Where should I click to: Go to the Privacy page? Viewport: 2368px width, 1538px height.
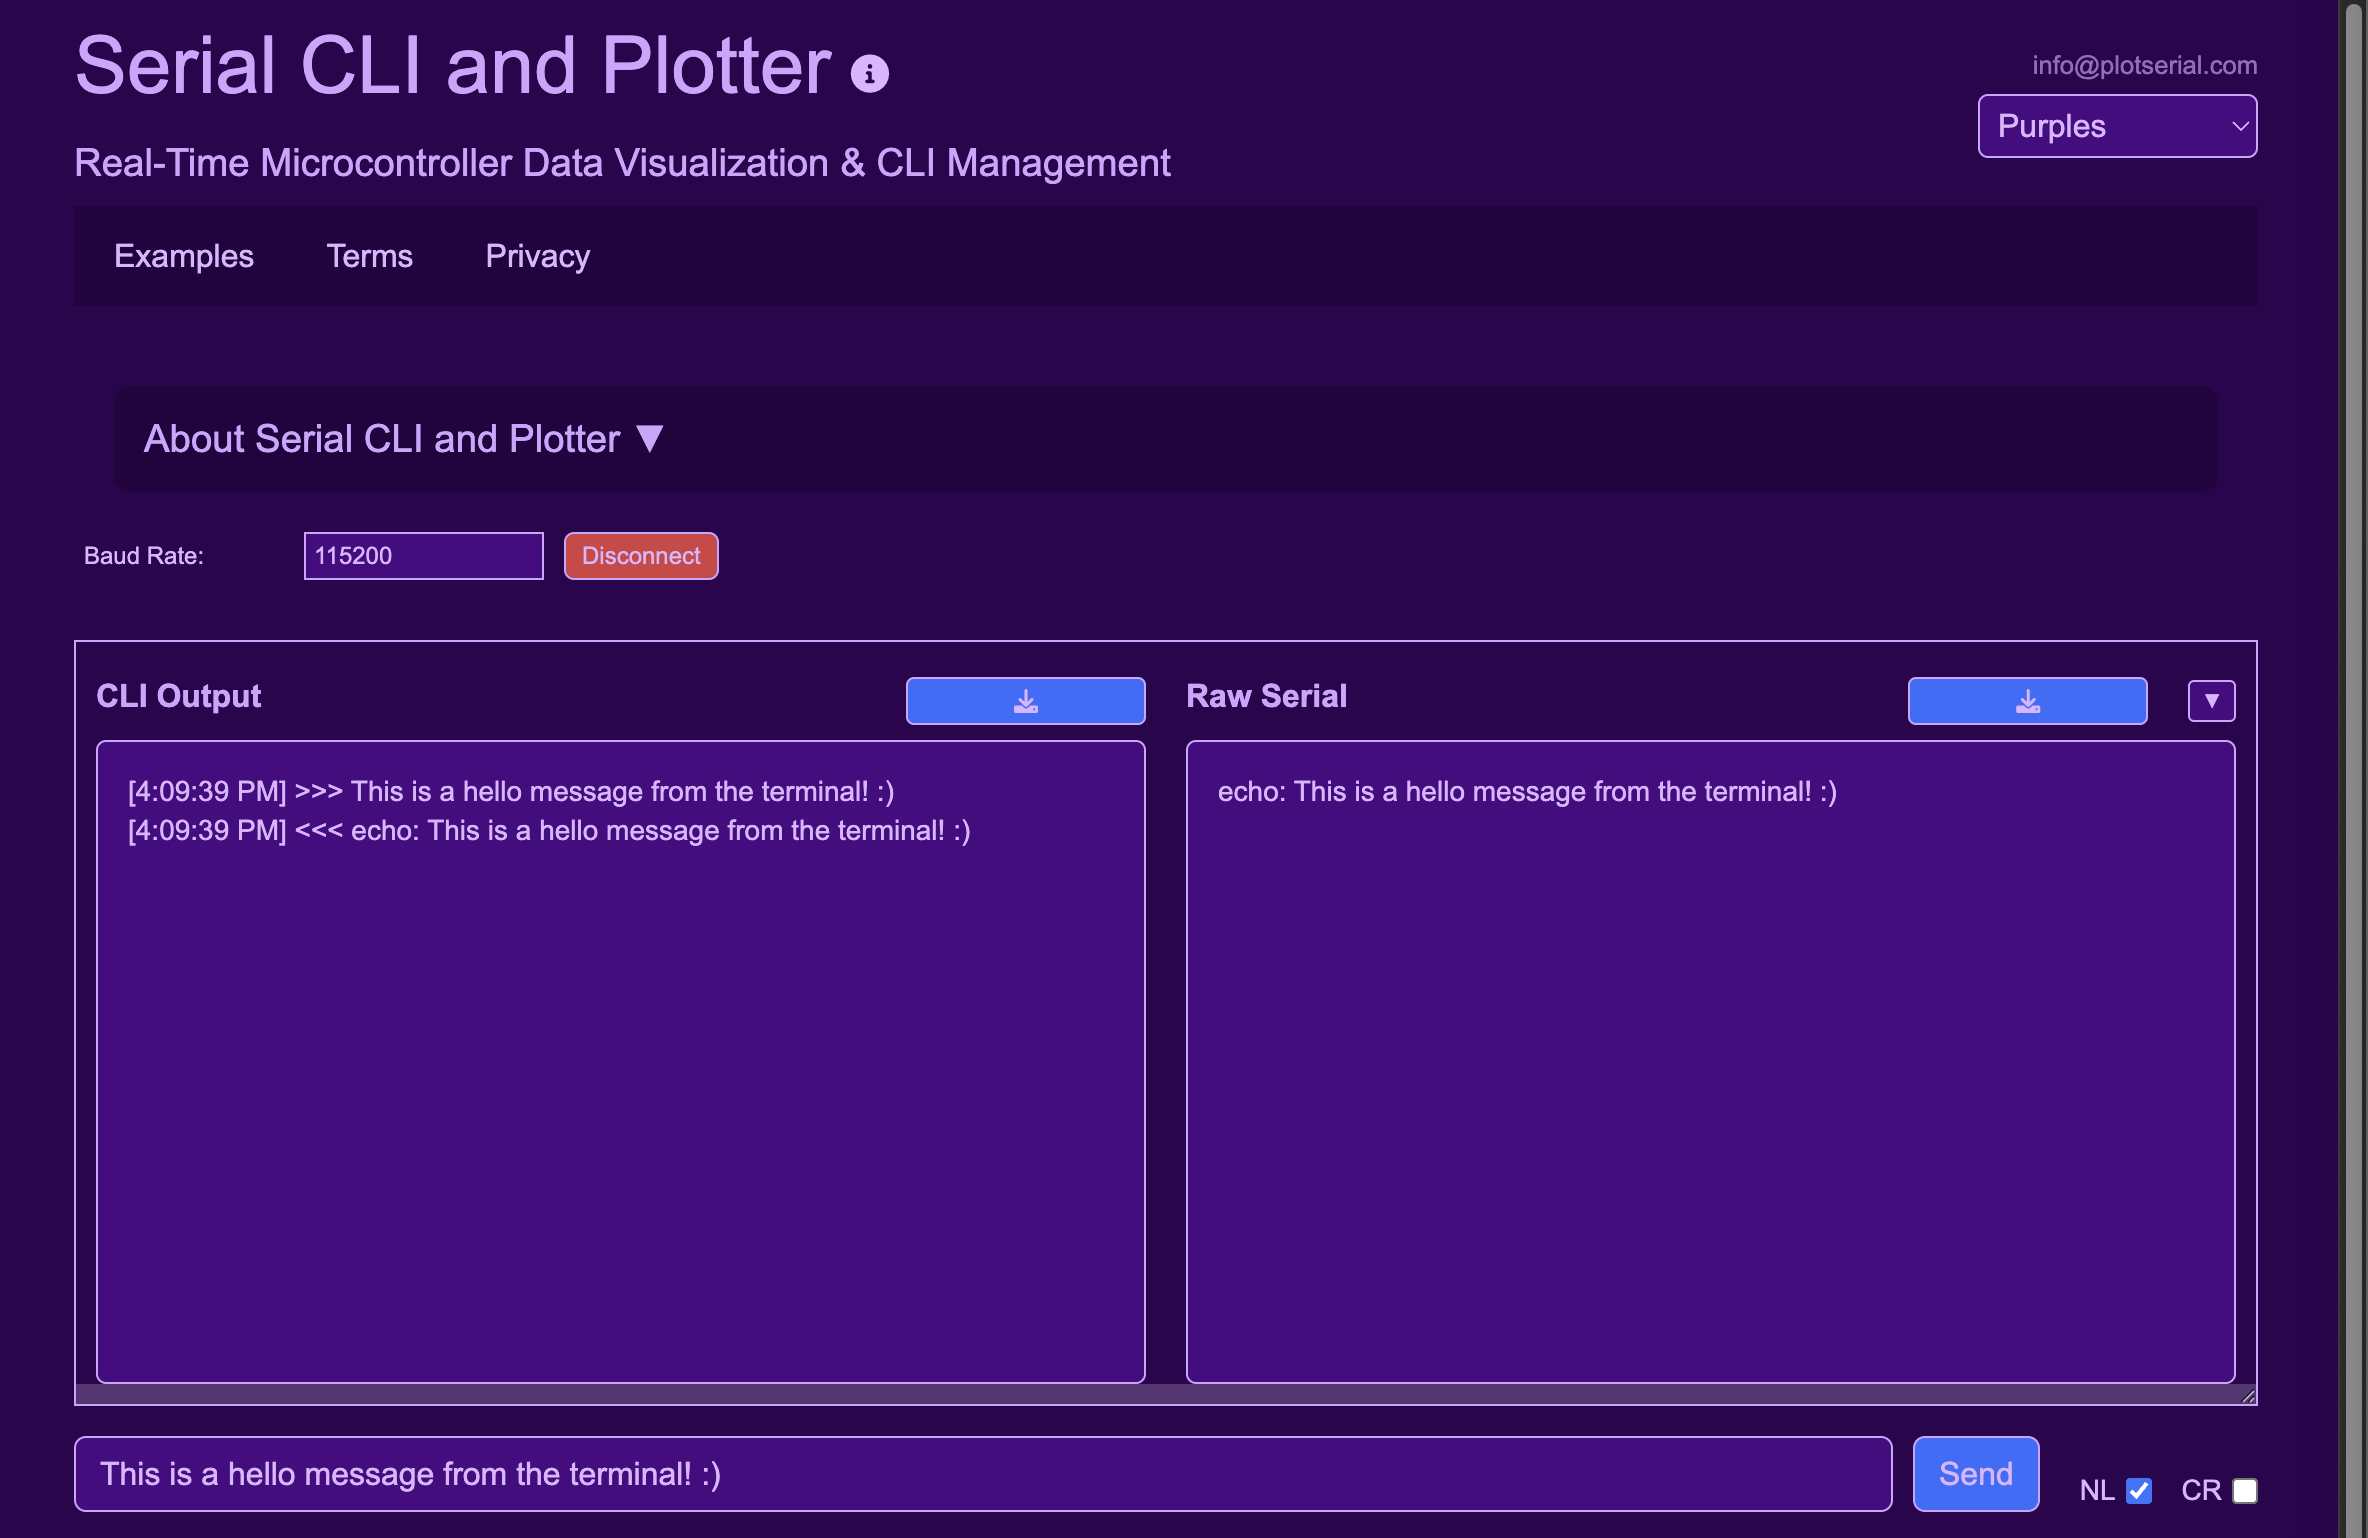[x=537, y=256]
